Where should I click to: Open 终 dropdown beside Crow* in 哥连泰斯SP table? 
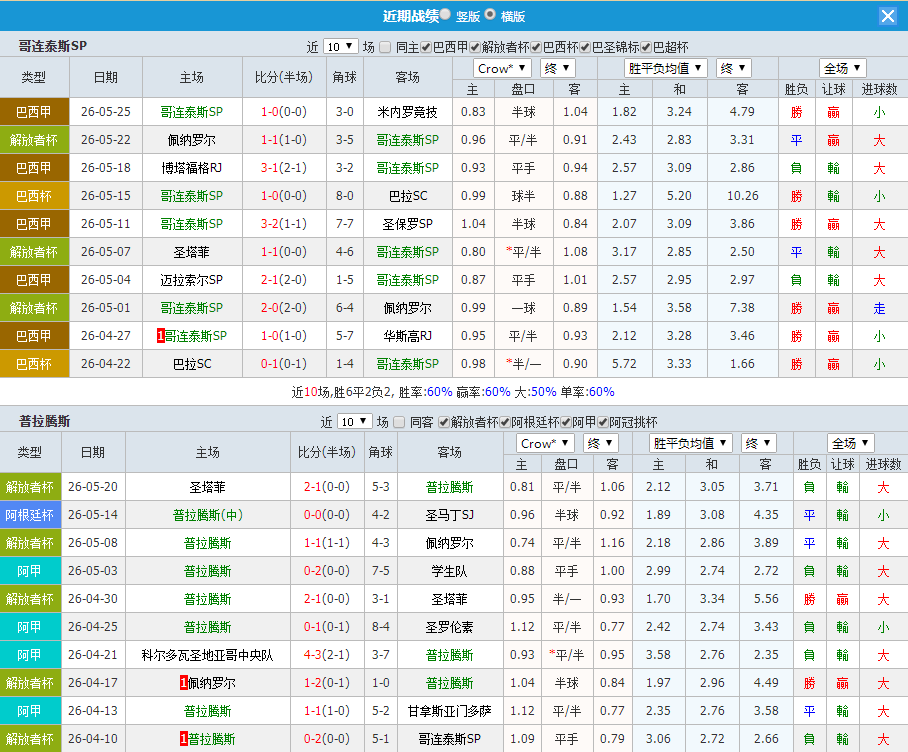[x=558, y=68]
